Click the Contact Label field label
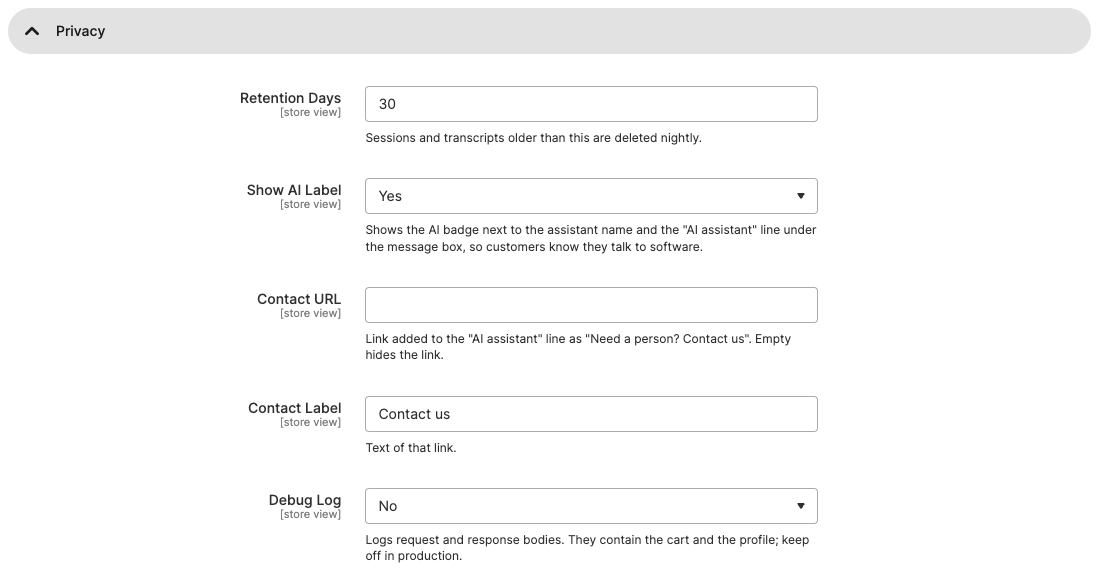The image size is (1099, 573). click(x=294, y=408)
